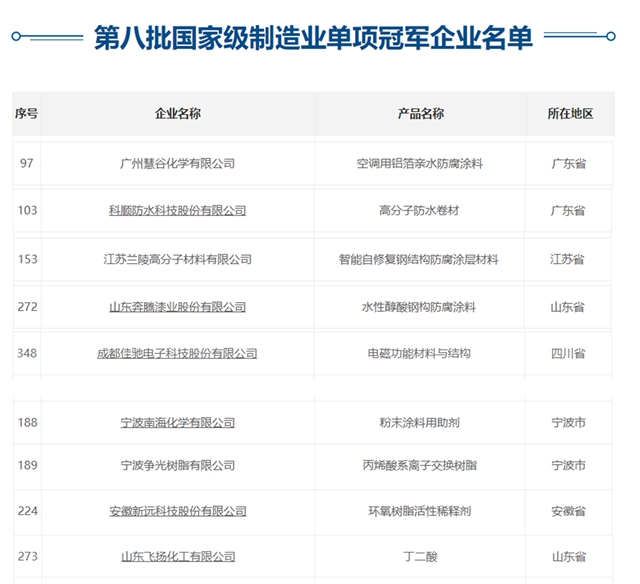Select region 广东省 in row 97
This screenshot has width=640, height=584.
point(569,164)
